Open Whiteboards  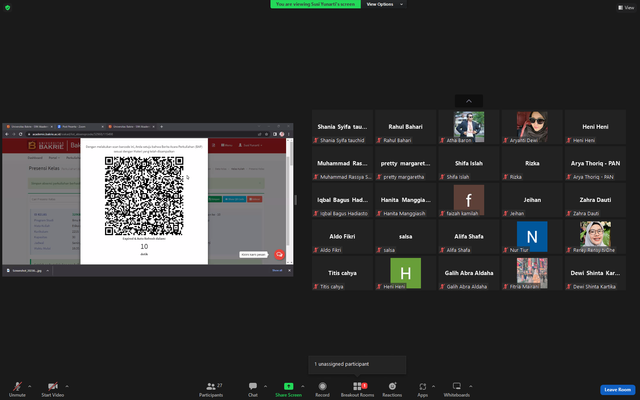(457, 389)
